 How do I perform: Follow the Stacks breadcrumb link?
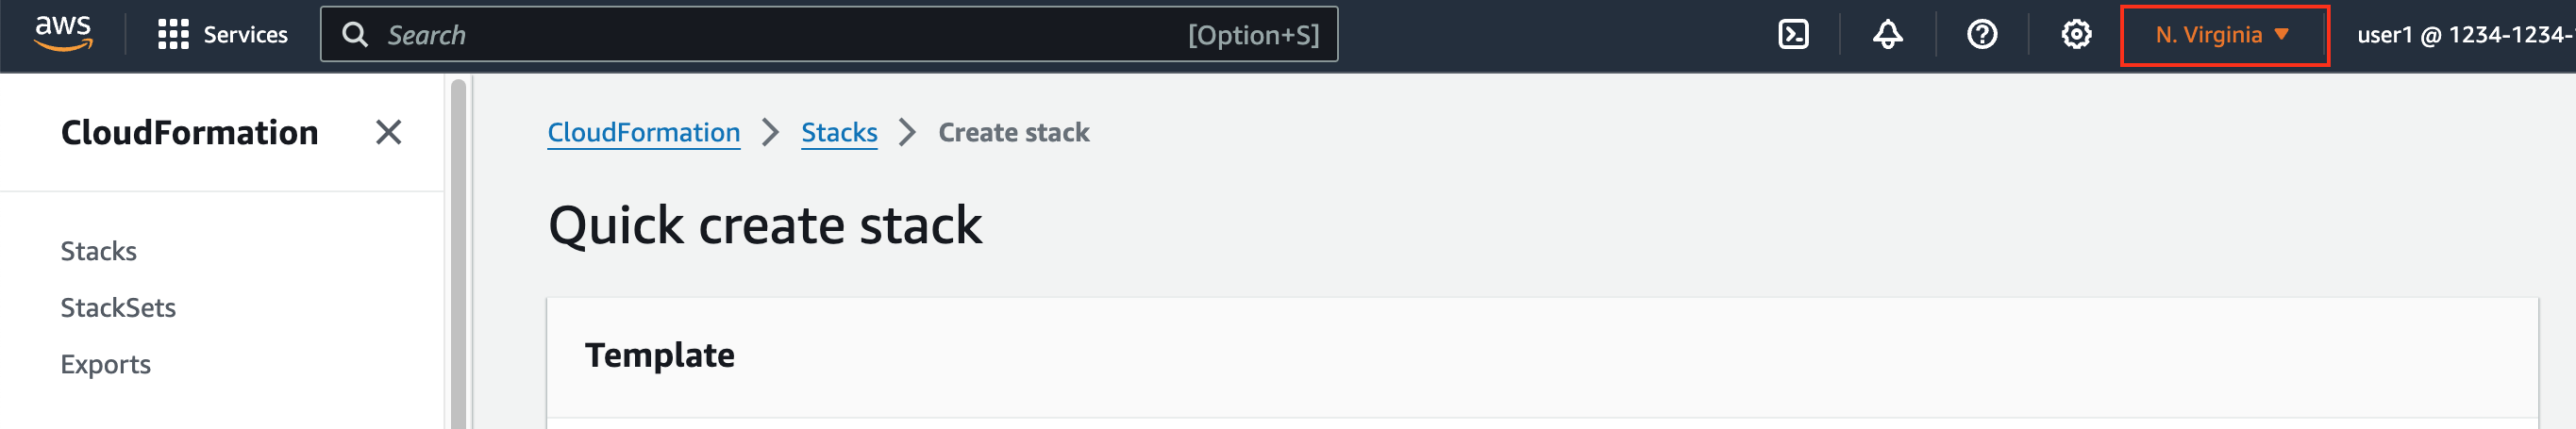[x=839, y=132]
